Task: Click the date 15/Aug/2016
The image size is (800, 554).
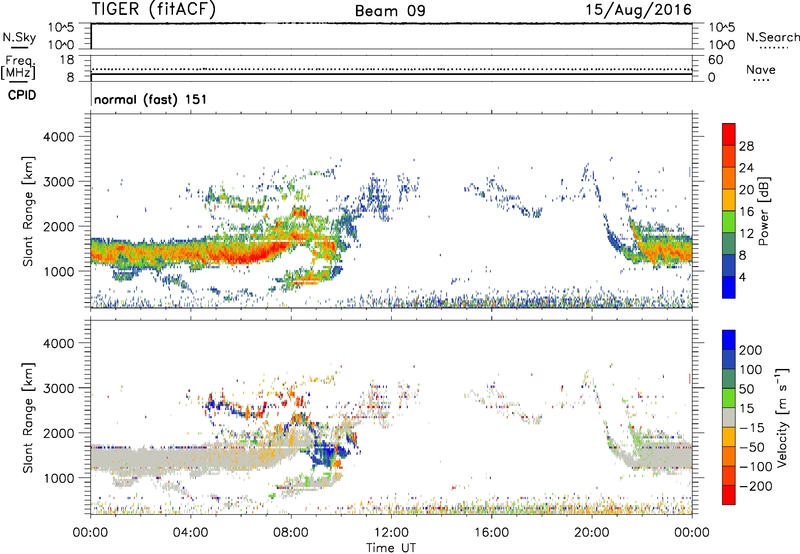Action: (x=638, y=10)
